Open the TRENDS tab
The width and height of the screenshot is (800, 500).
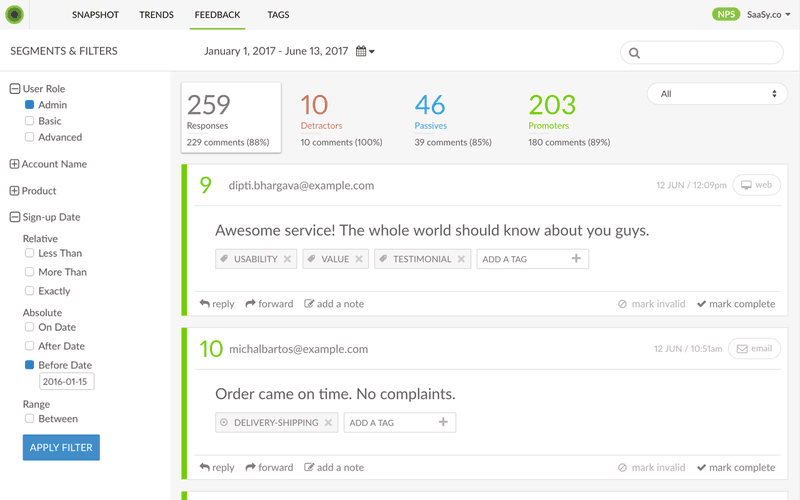tap(157, 15)
